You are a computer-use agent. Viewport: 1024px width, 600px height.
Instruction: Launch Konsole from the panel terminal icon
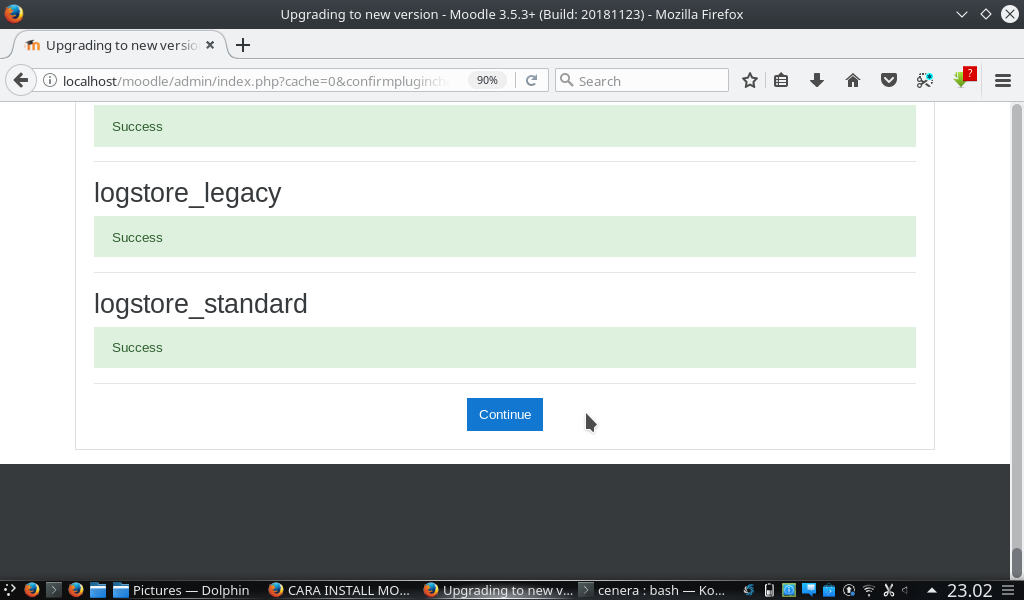(x=54, y=590)
